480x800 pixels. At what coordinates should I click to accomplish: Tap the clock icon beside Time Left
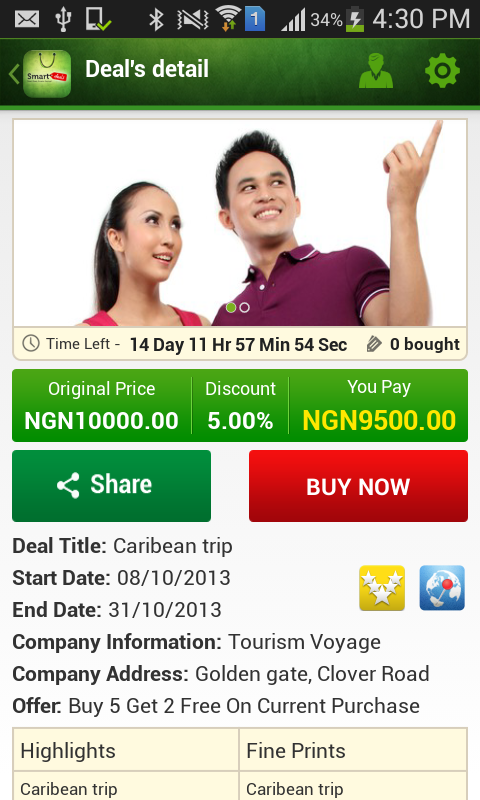coord(31,343)
